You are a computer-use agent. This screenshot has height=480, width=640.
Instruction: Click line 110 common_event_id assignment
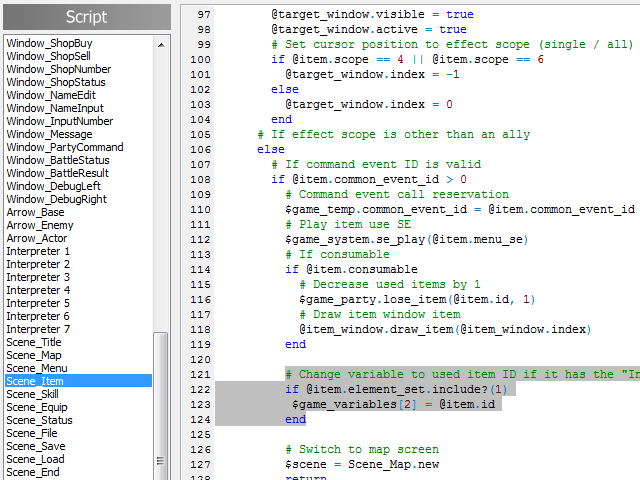(x=460, y=209)
